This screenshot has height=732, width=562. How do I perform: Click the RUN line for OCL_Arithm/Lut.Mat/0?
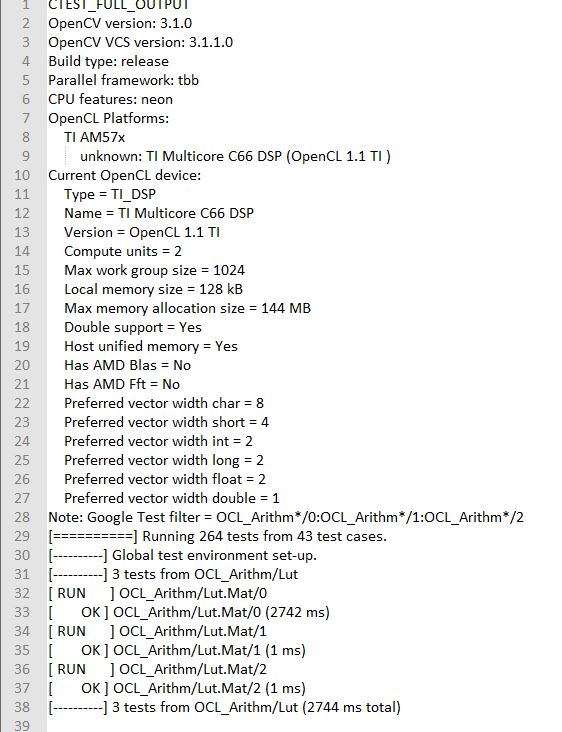pos(157,593)
